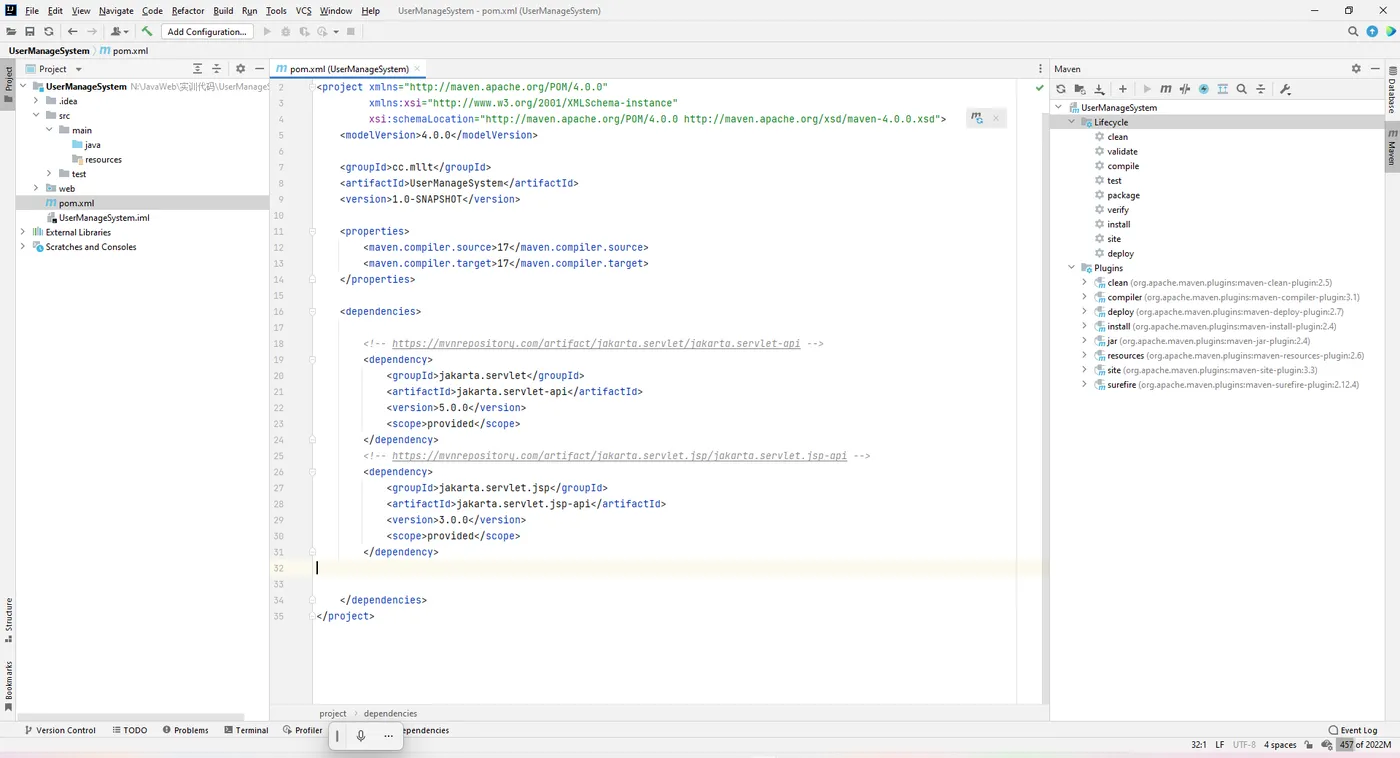The image size is (1400, 758).
Task: Hide the Project panel with minus icon
Action: pyautogui.click(x=259, y=69)
